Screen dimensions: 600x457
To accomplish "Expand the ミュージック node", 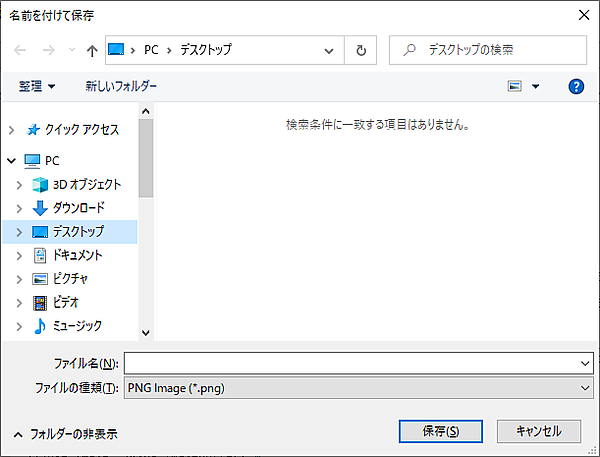I will (x=19, y=326).
